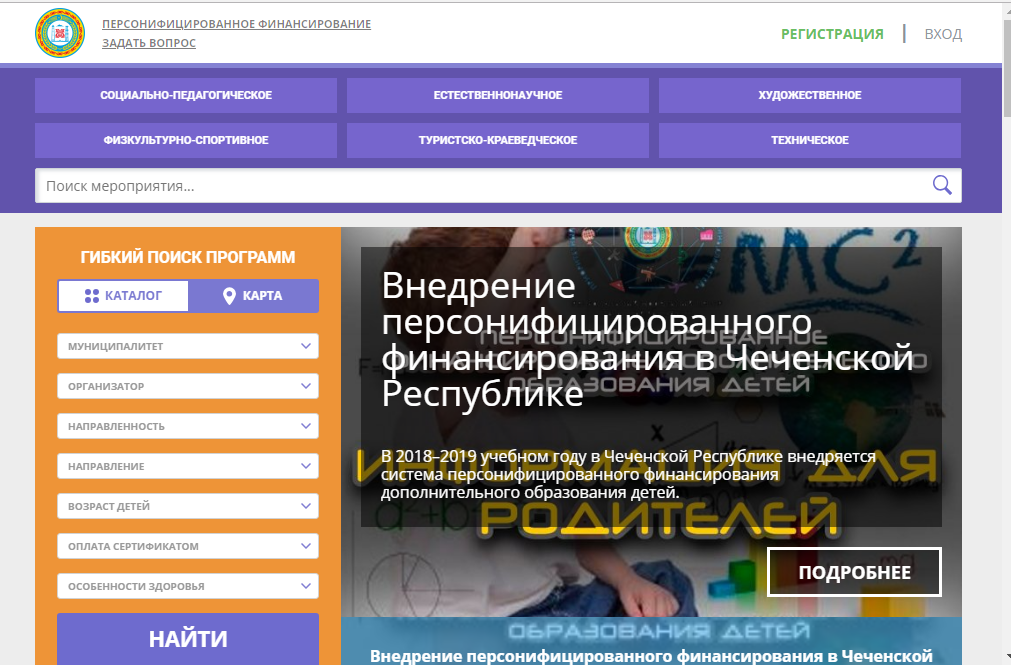Open the Направление dropdown list
The width and height of the screenshot is (1011, 665).
[x=188, y=466]
